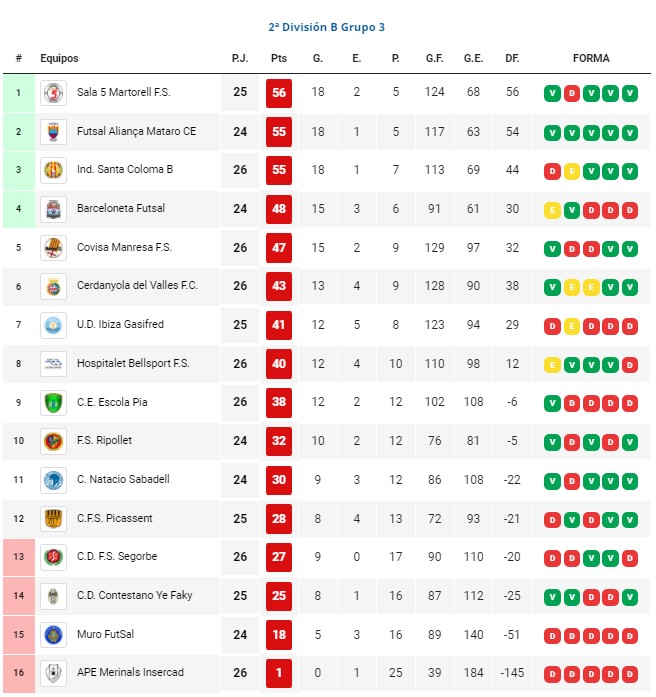This screenshot has width=656, height=697.
Task: Click the yellow E form badge in the Barceloneta Futsal row
Action: pos(552,210)
